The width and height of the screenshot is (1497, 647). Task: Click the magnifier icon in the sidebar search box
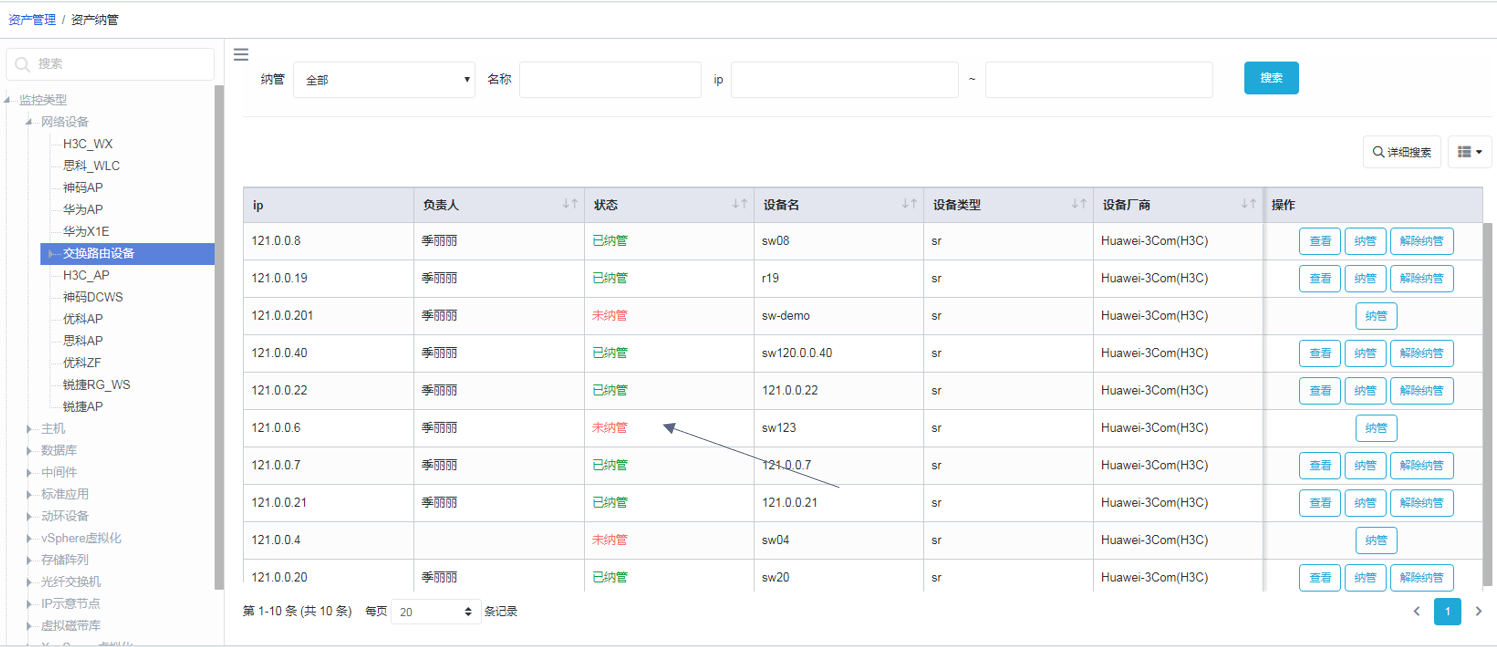pos(22,63)
